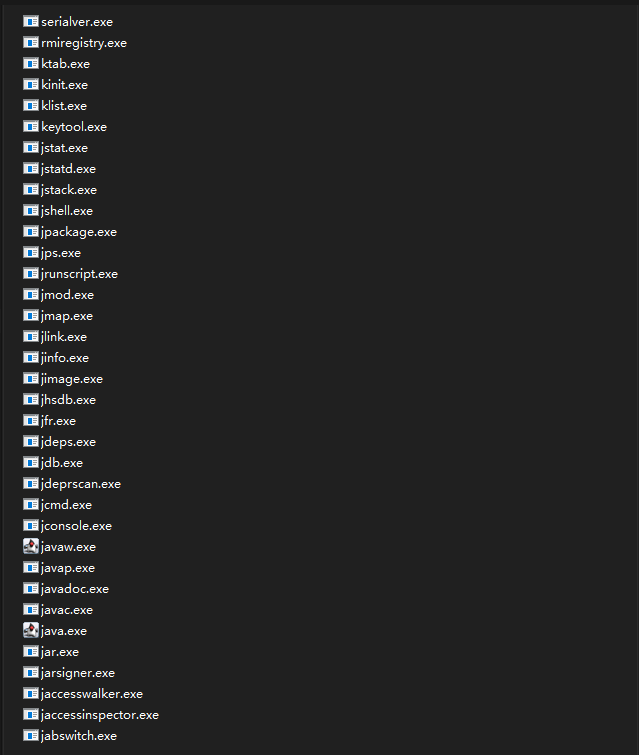Click the icon next to jabswitch.exe

[x=31, y=735]
